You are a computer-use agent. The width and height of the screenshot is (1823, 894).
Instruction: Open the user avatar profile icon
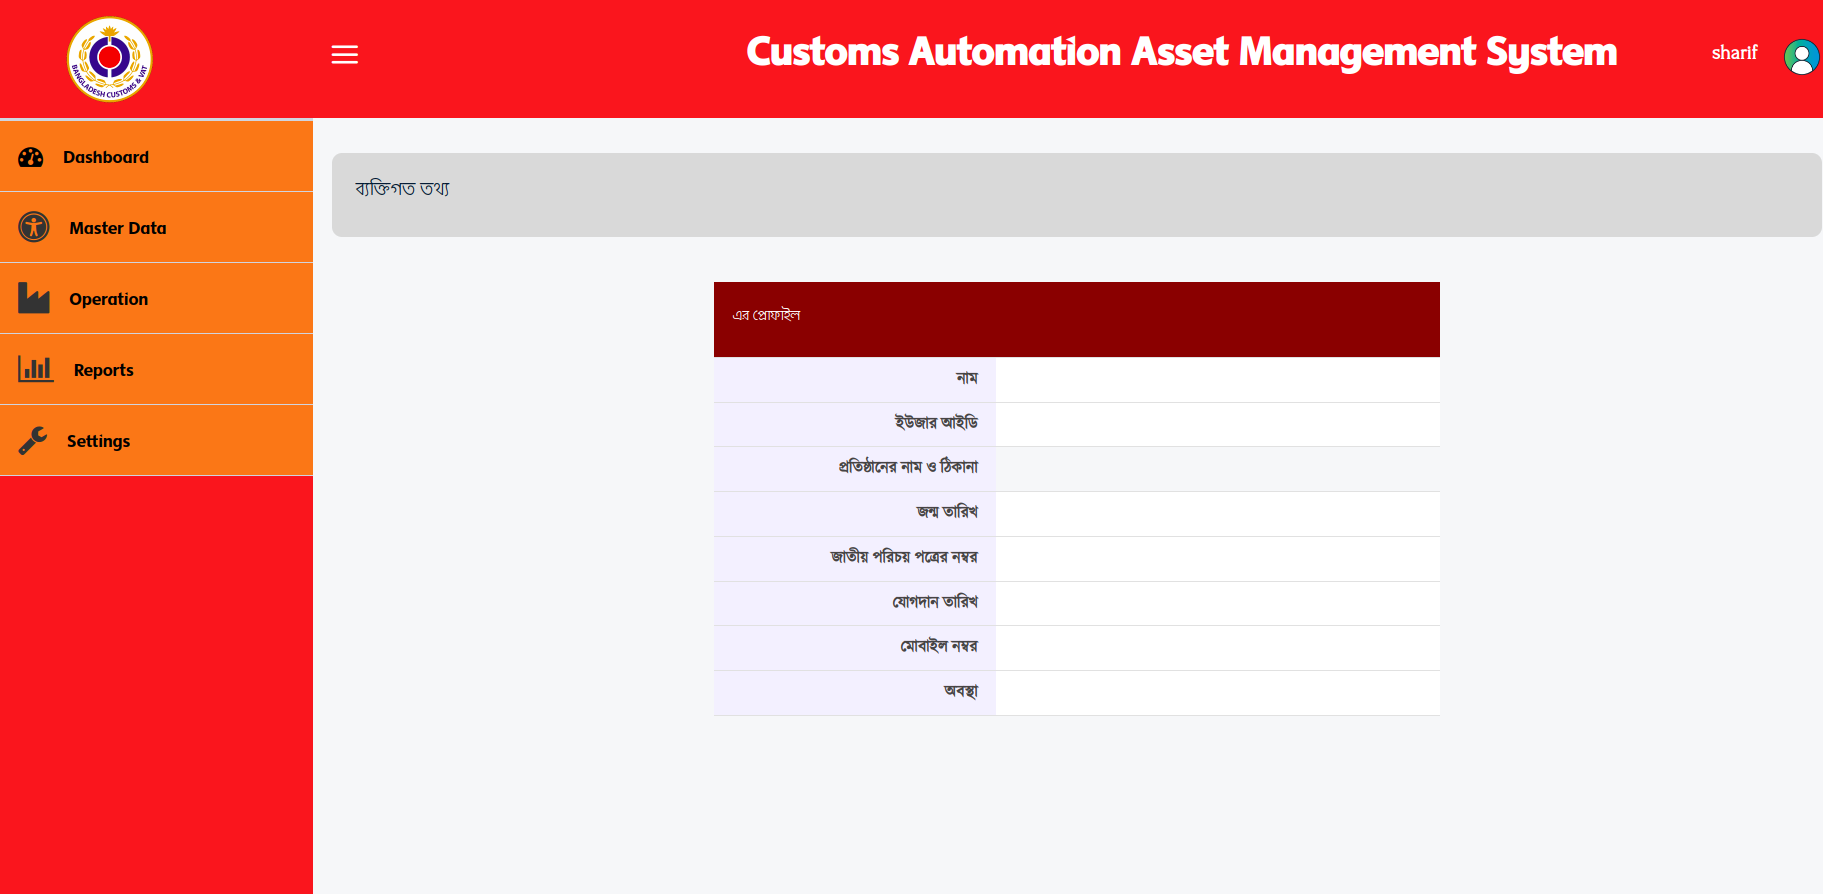click(x=1800, y=57)
